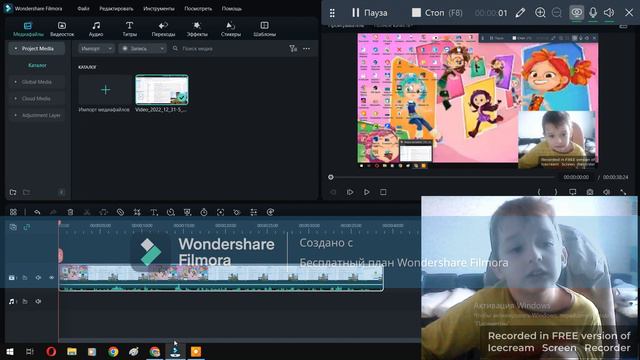Open fullscreen preview icon
Viewport: 640px width, 360px height.
point(623,192)
